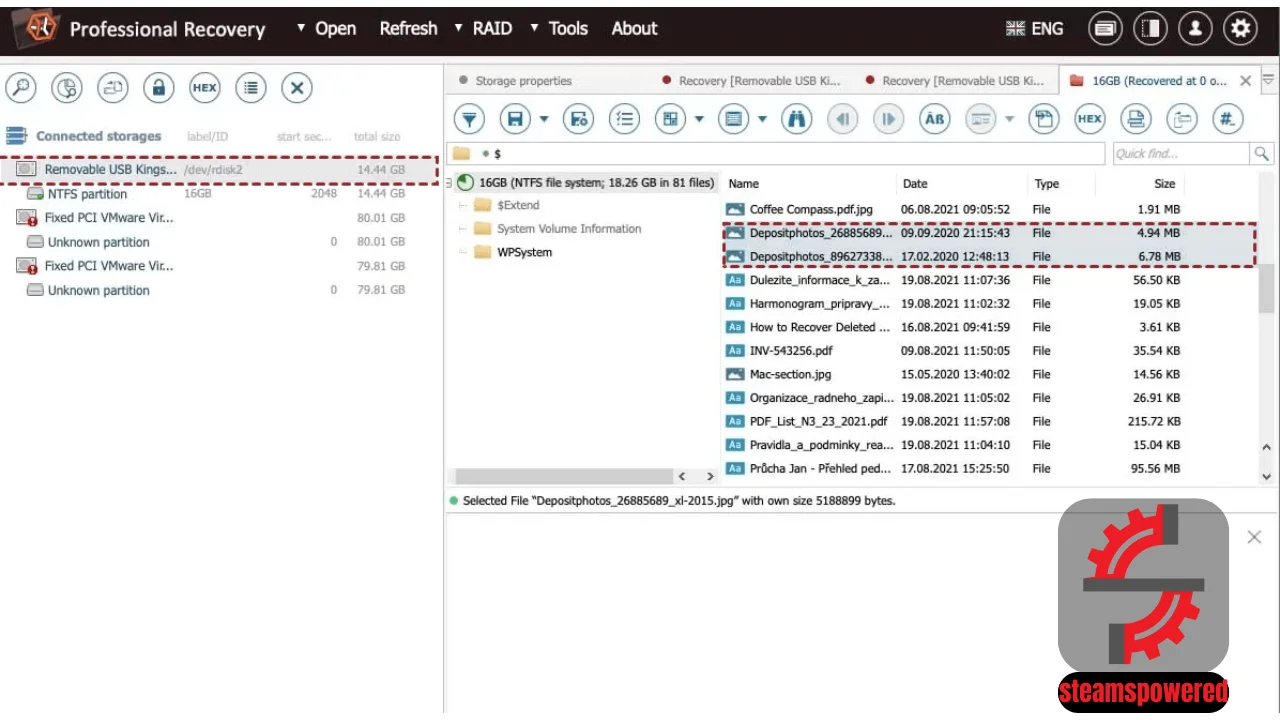Image resolution: width=1280 pixels, height=720 pixels.
Task: Open the $Extend folder
Action: 518,205
